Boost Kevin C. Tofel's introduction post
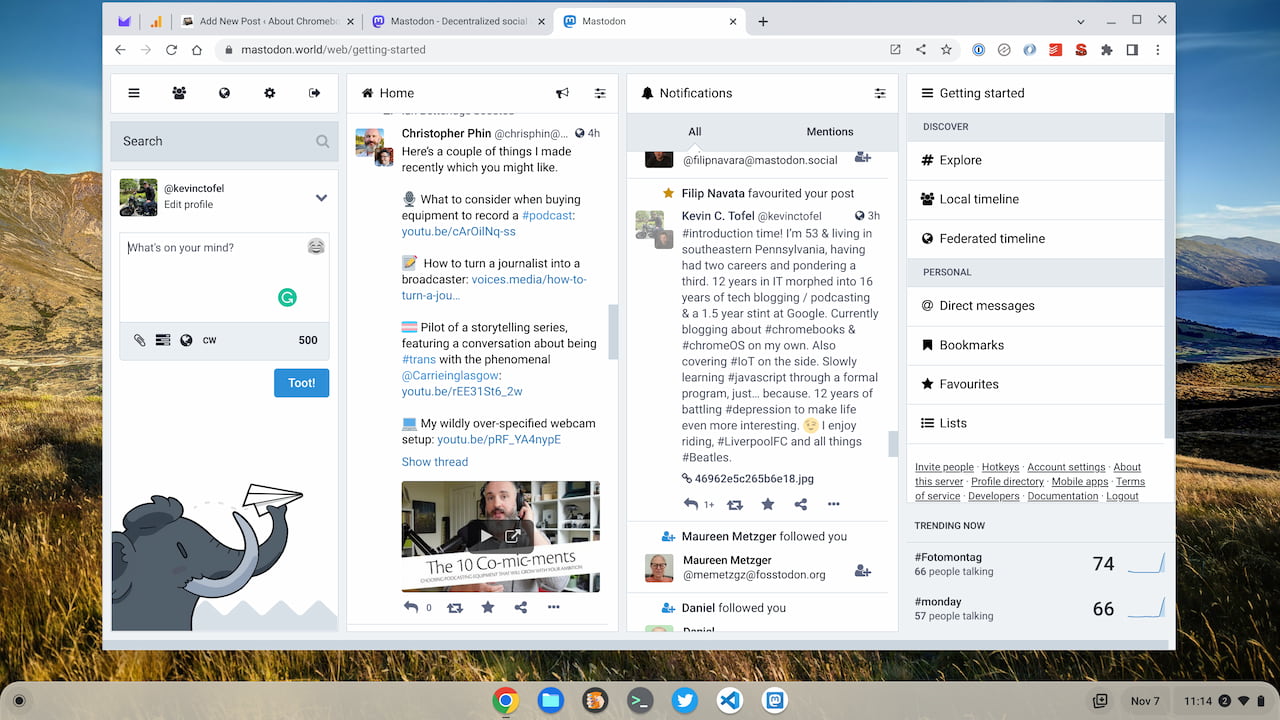 735,504
